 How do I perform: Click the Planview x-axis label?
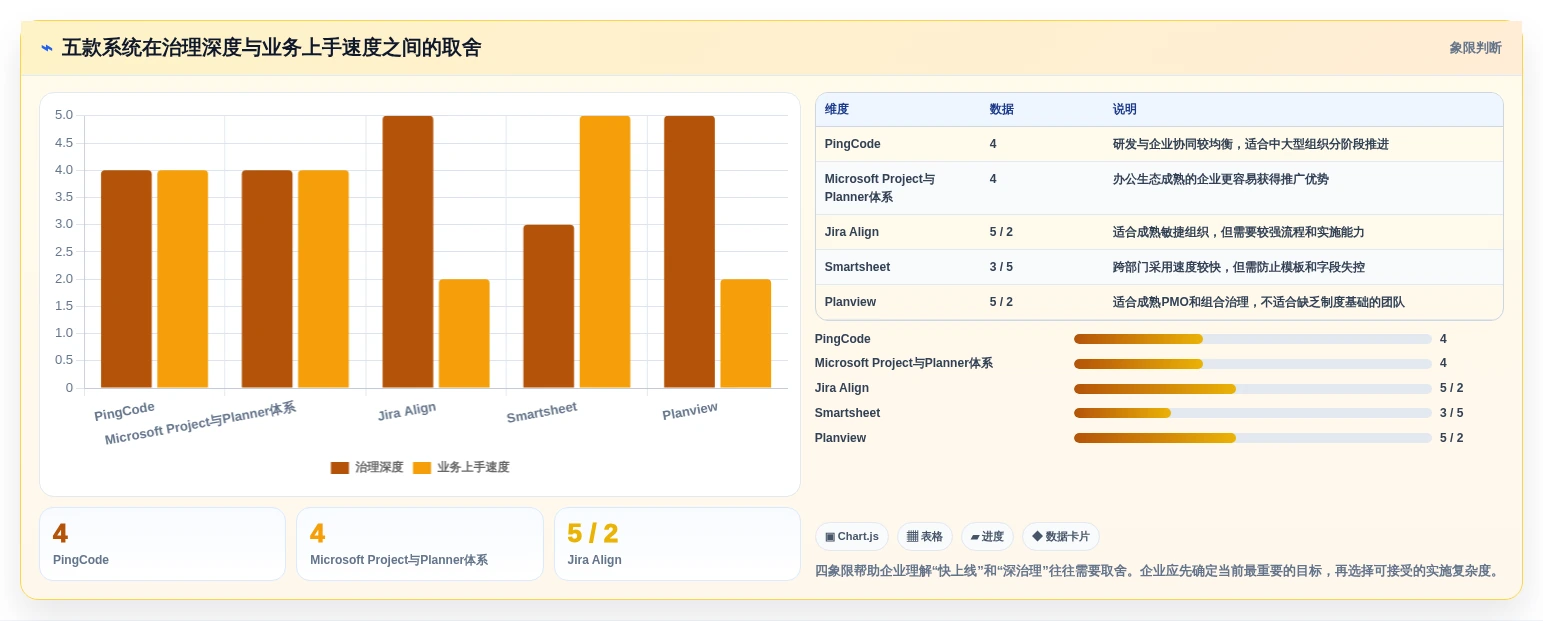(690, 411)
